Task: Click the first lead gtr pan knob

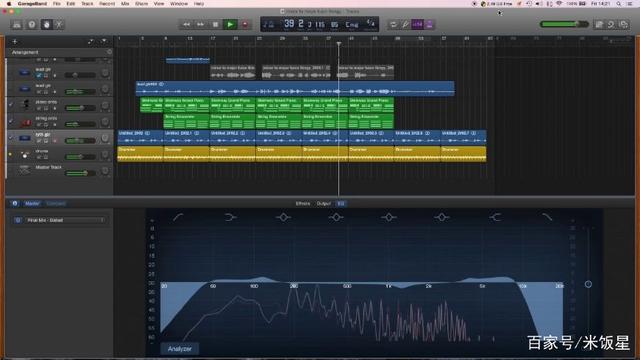Action: [105, 73]
